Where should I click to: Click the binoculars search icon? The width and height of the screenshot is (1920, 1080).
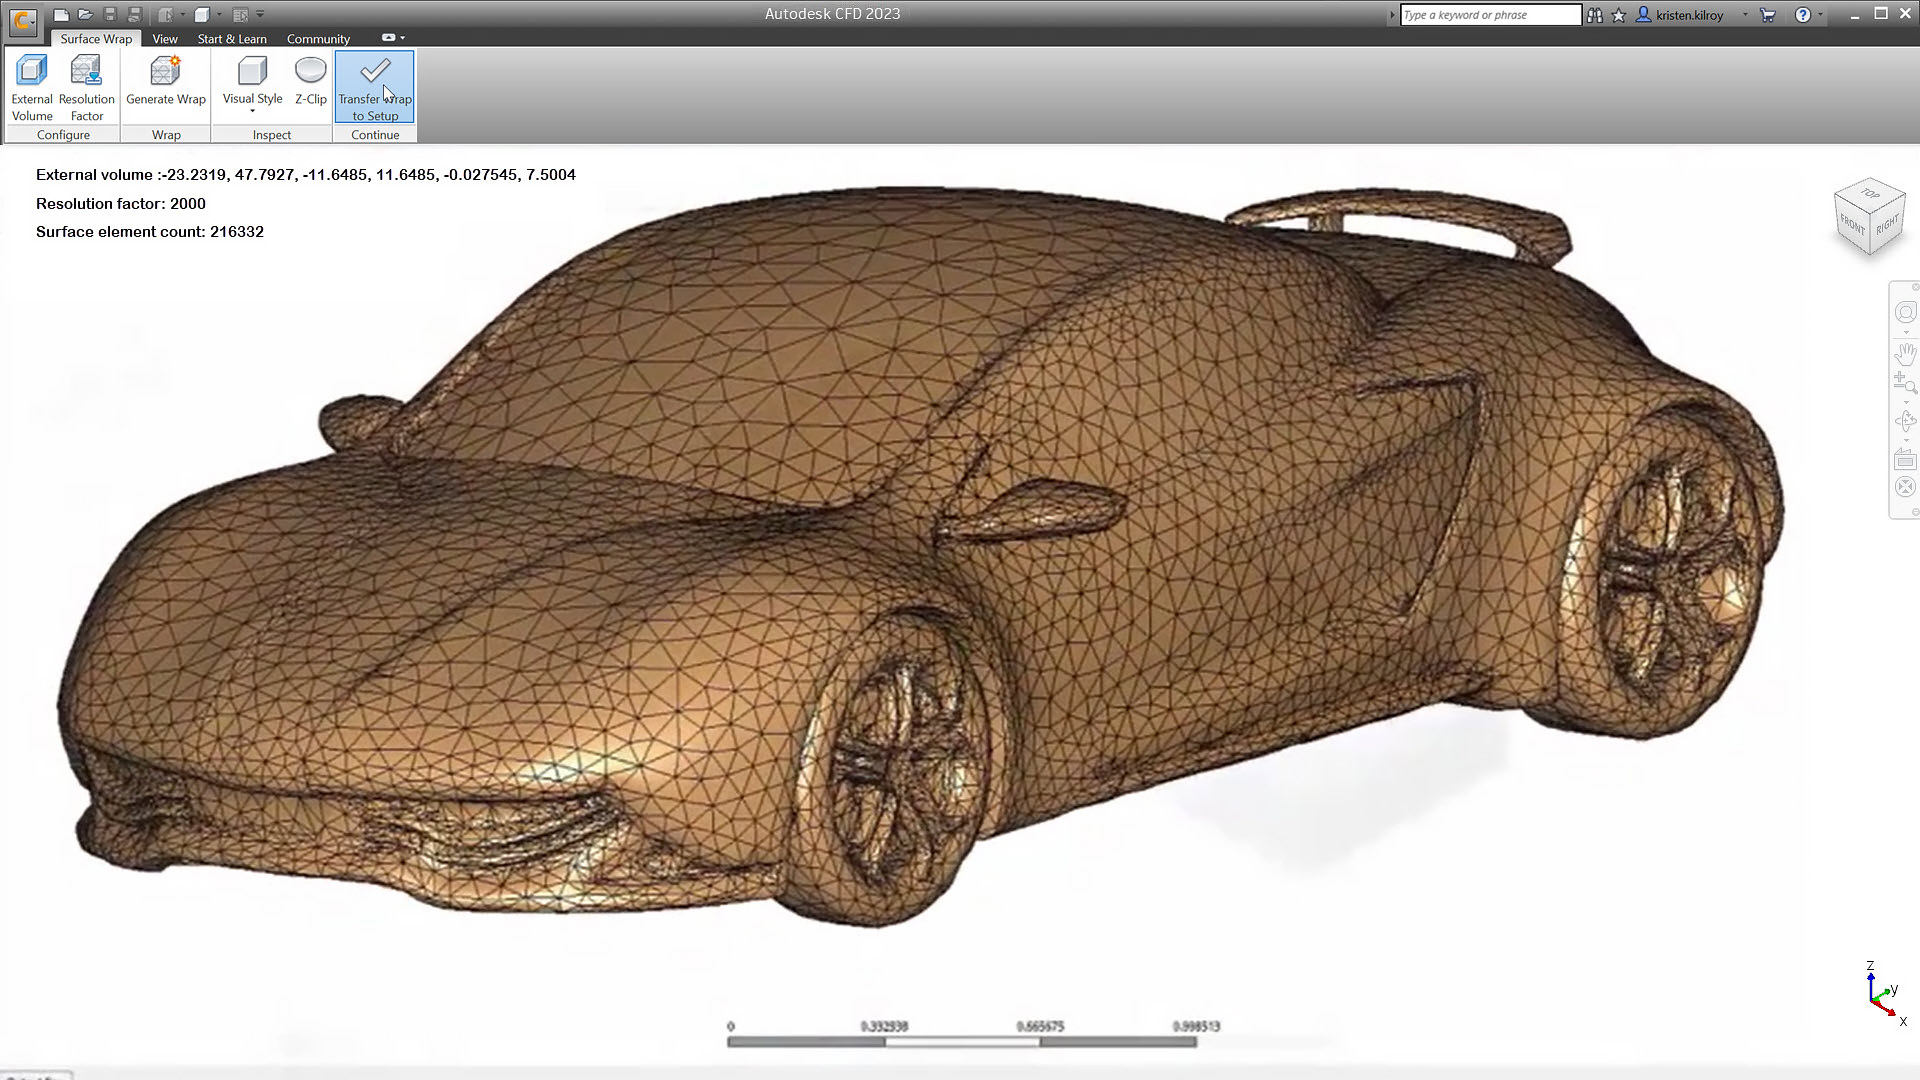click(x=1595, y=15)
